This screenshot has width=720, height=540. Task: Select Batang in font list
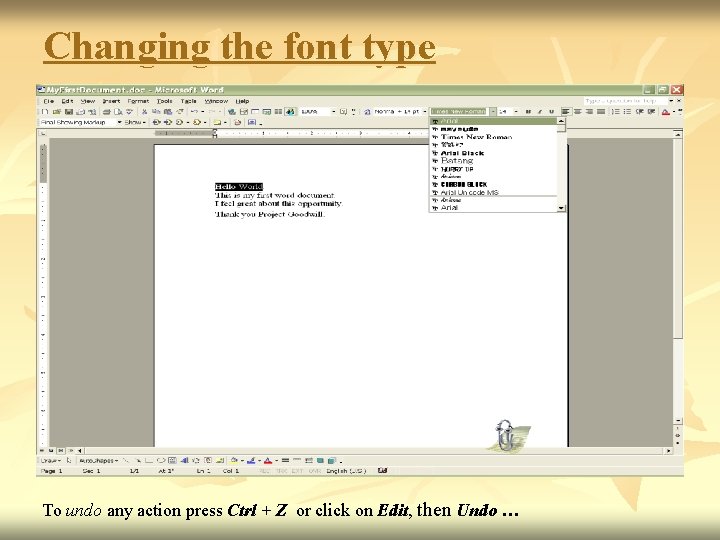tap(493, 161)
